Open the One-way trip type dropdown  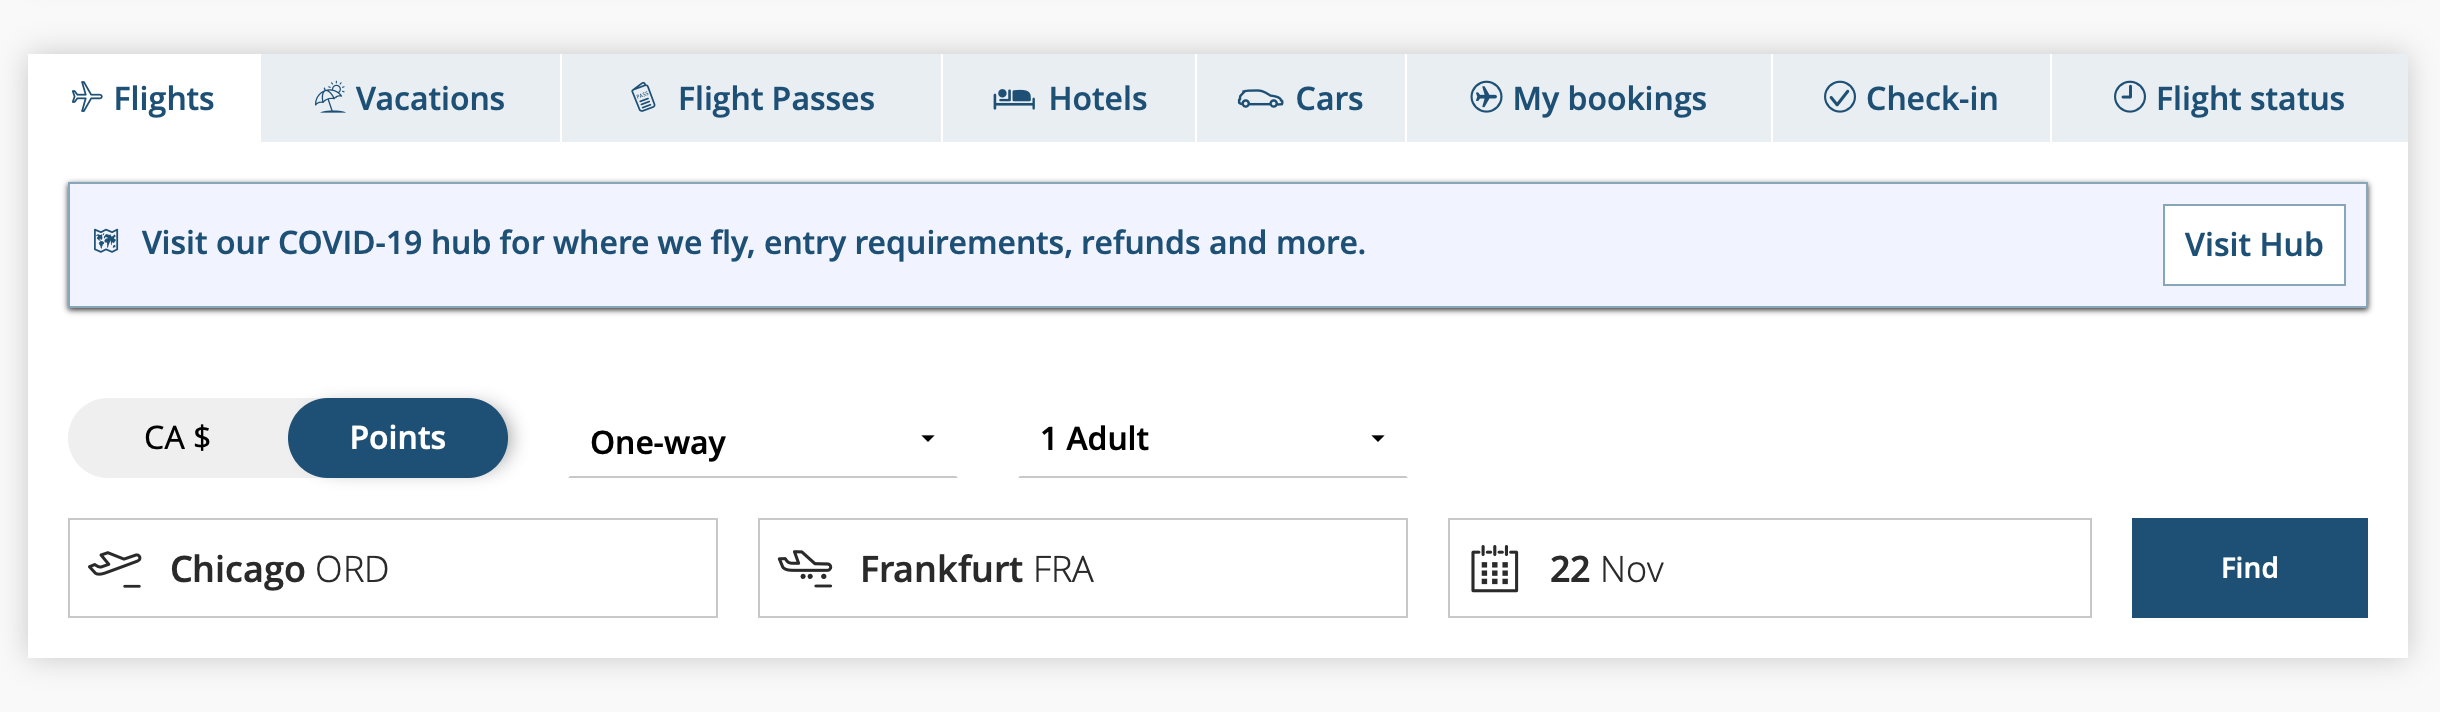[x=760, y=441]
